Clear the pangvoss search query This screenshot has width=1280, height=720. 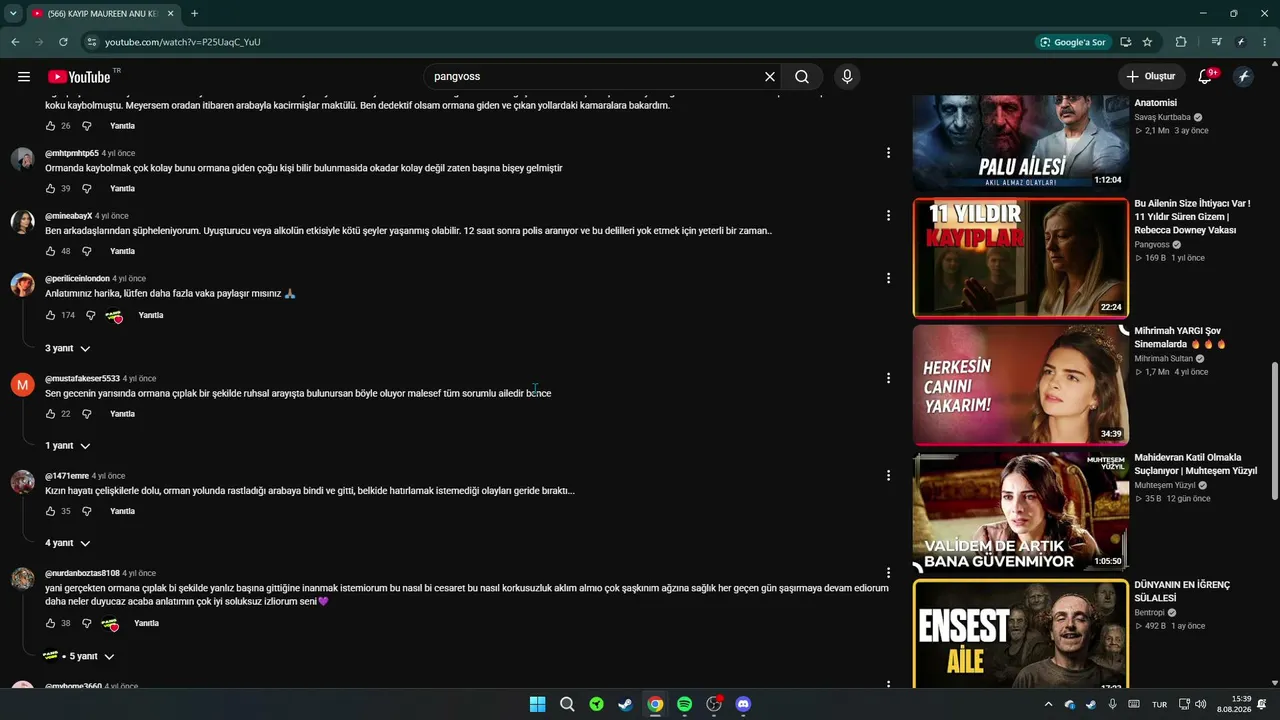(770, 77)
